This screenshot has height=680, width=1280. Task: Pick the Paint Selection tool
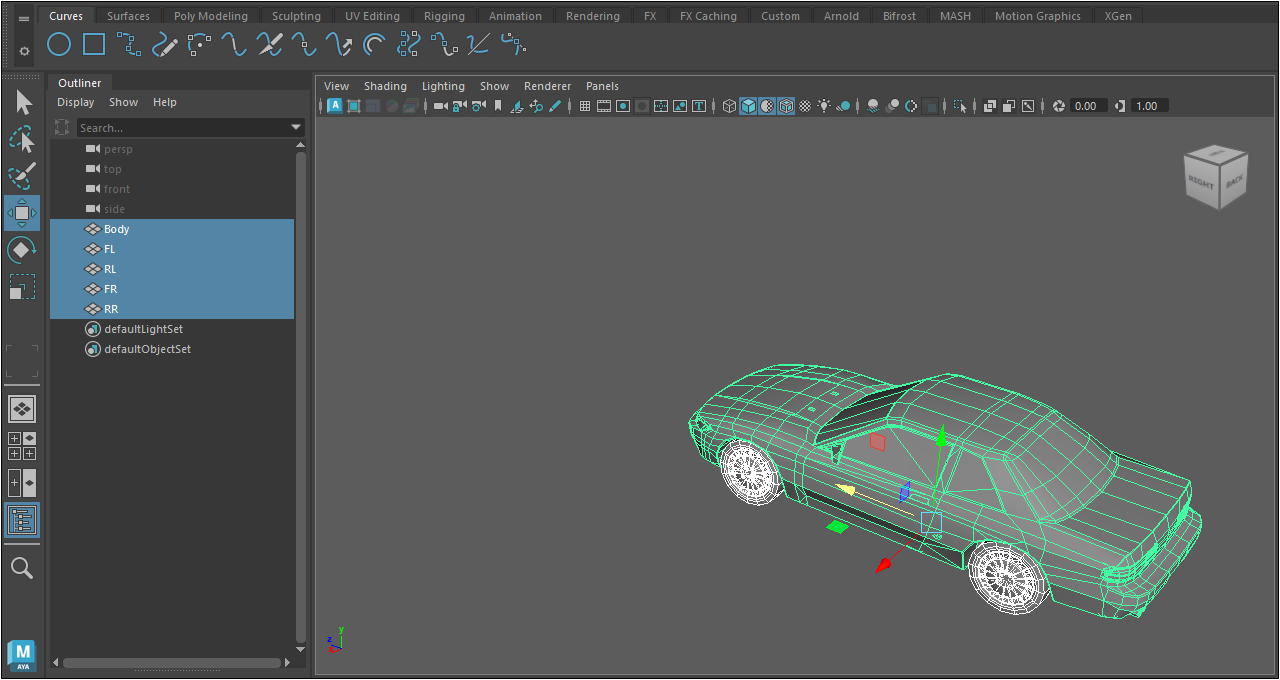(x=22, y=176)
